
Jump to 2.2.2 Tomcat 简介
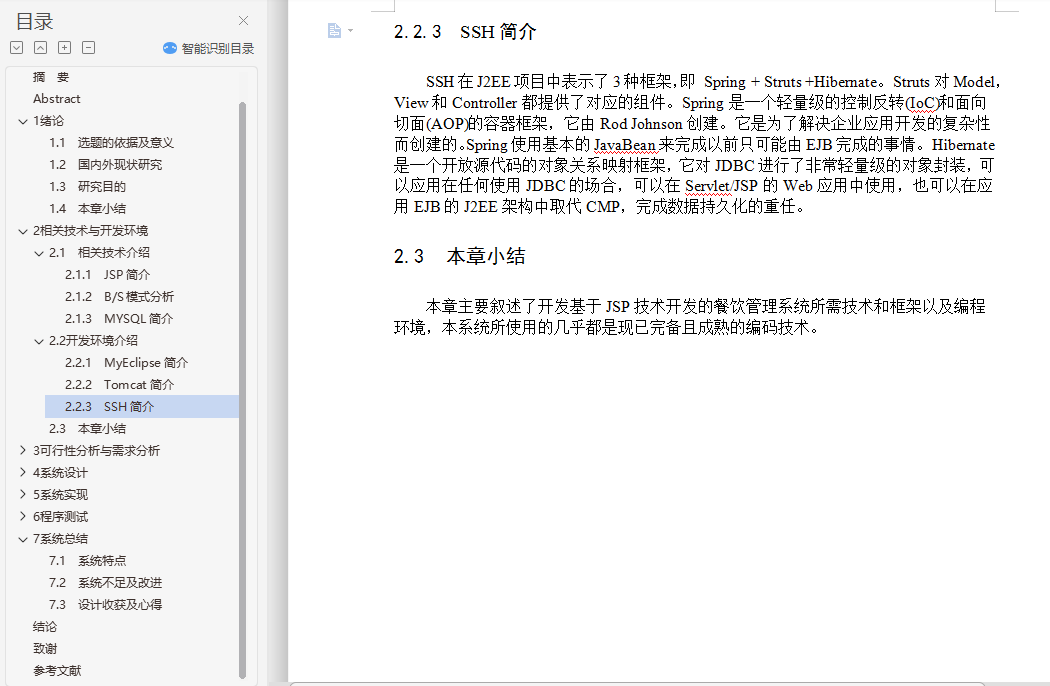(119, 385)
